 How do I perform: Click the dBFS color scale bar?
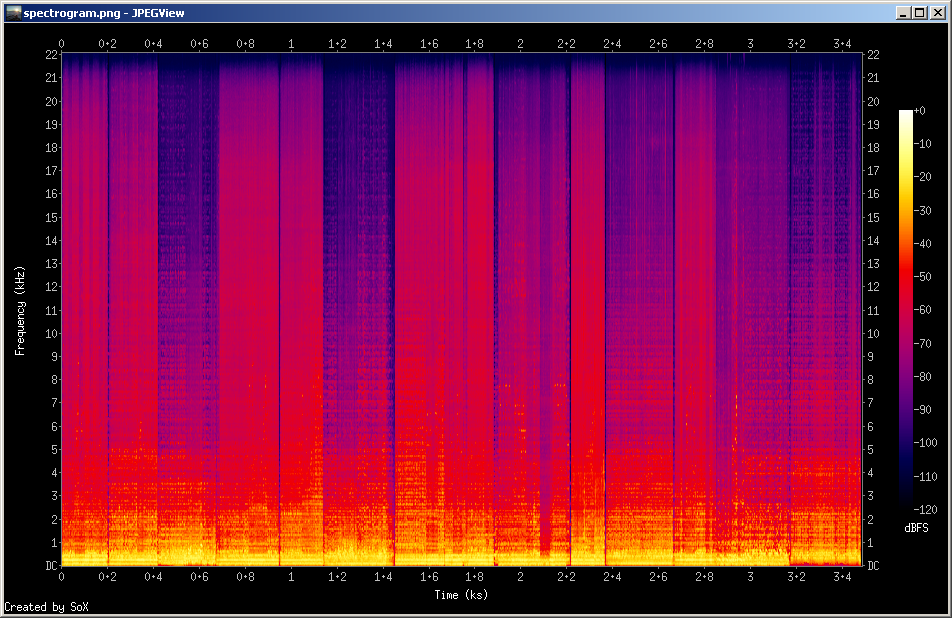coord(905,309)
